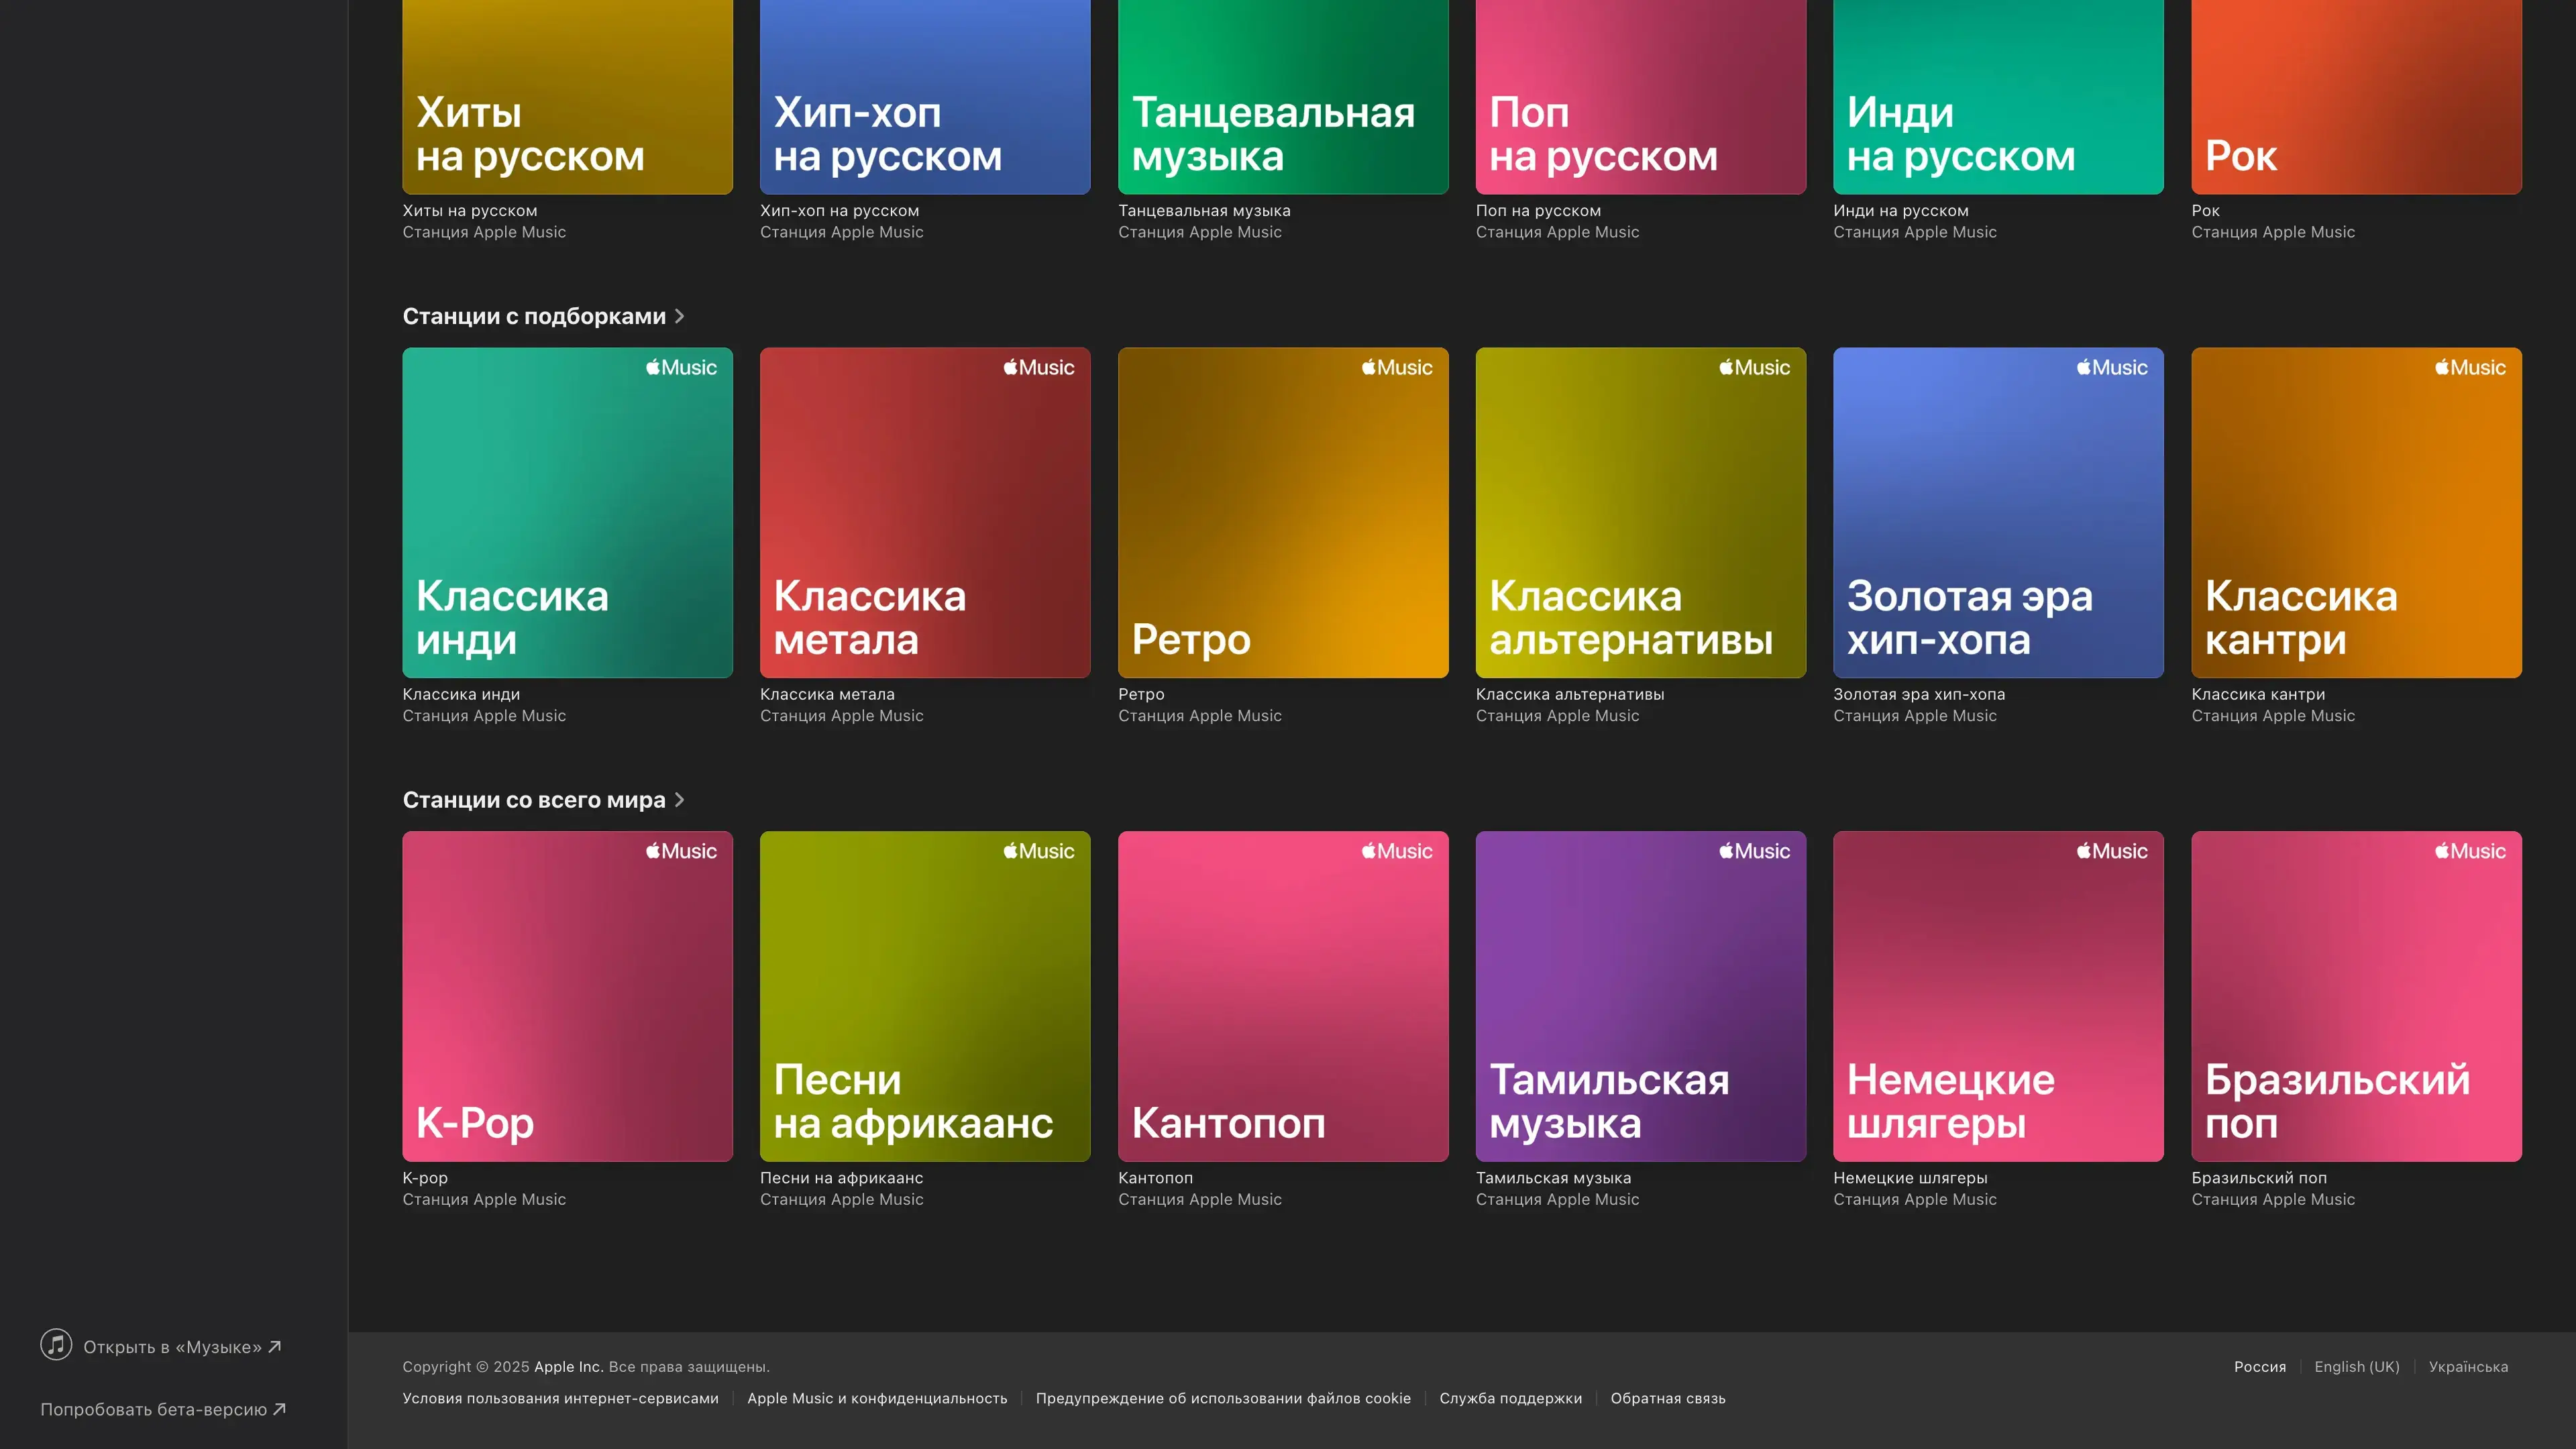Open the Кантопоп station thumbnail
2576x1449 pixels.
tap(1282, 995)
